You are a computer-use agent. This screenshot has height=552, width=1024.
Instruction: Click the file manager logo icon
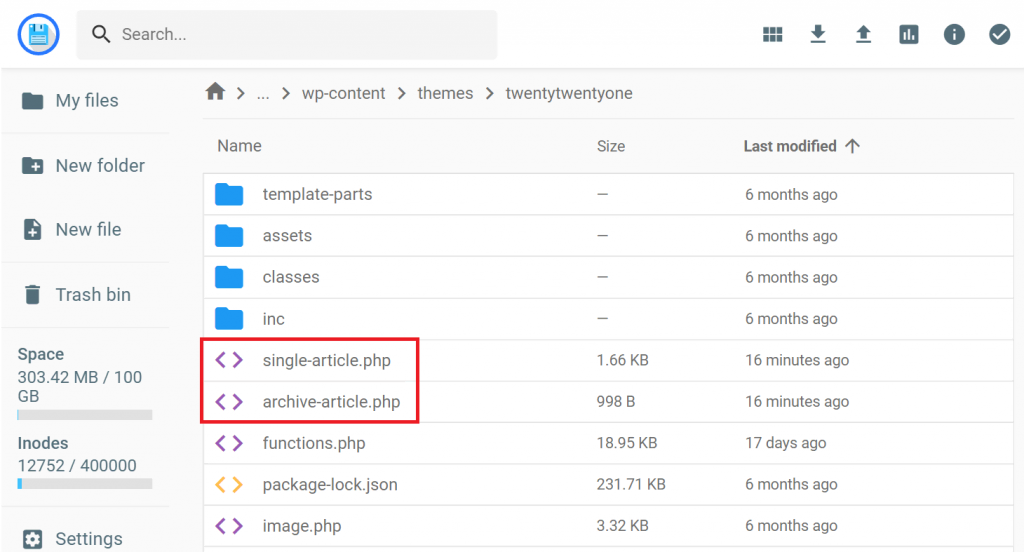pyautogui.click(x=38, y=35)
